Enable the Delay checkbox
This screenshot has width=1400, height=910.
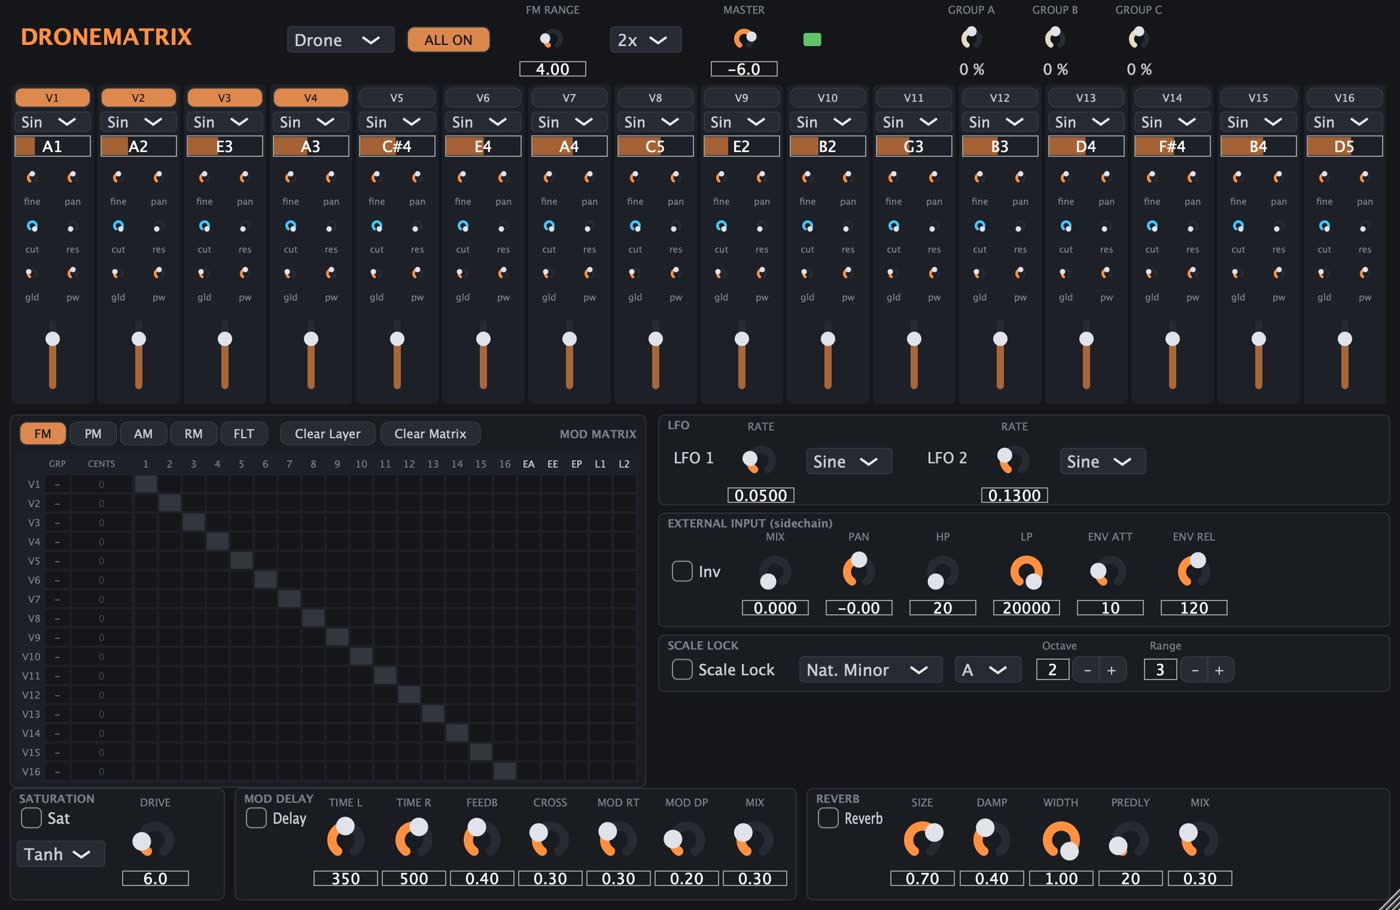pyautogui.click(x=256, y=818)
